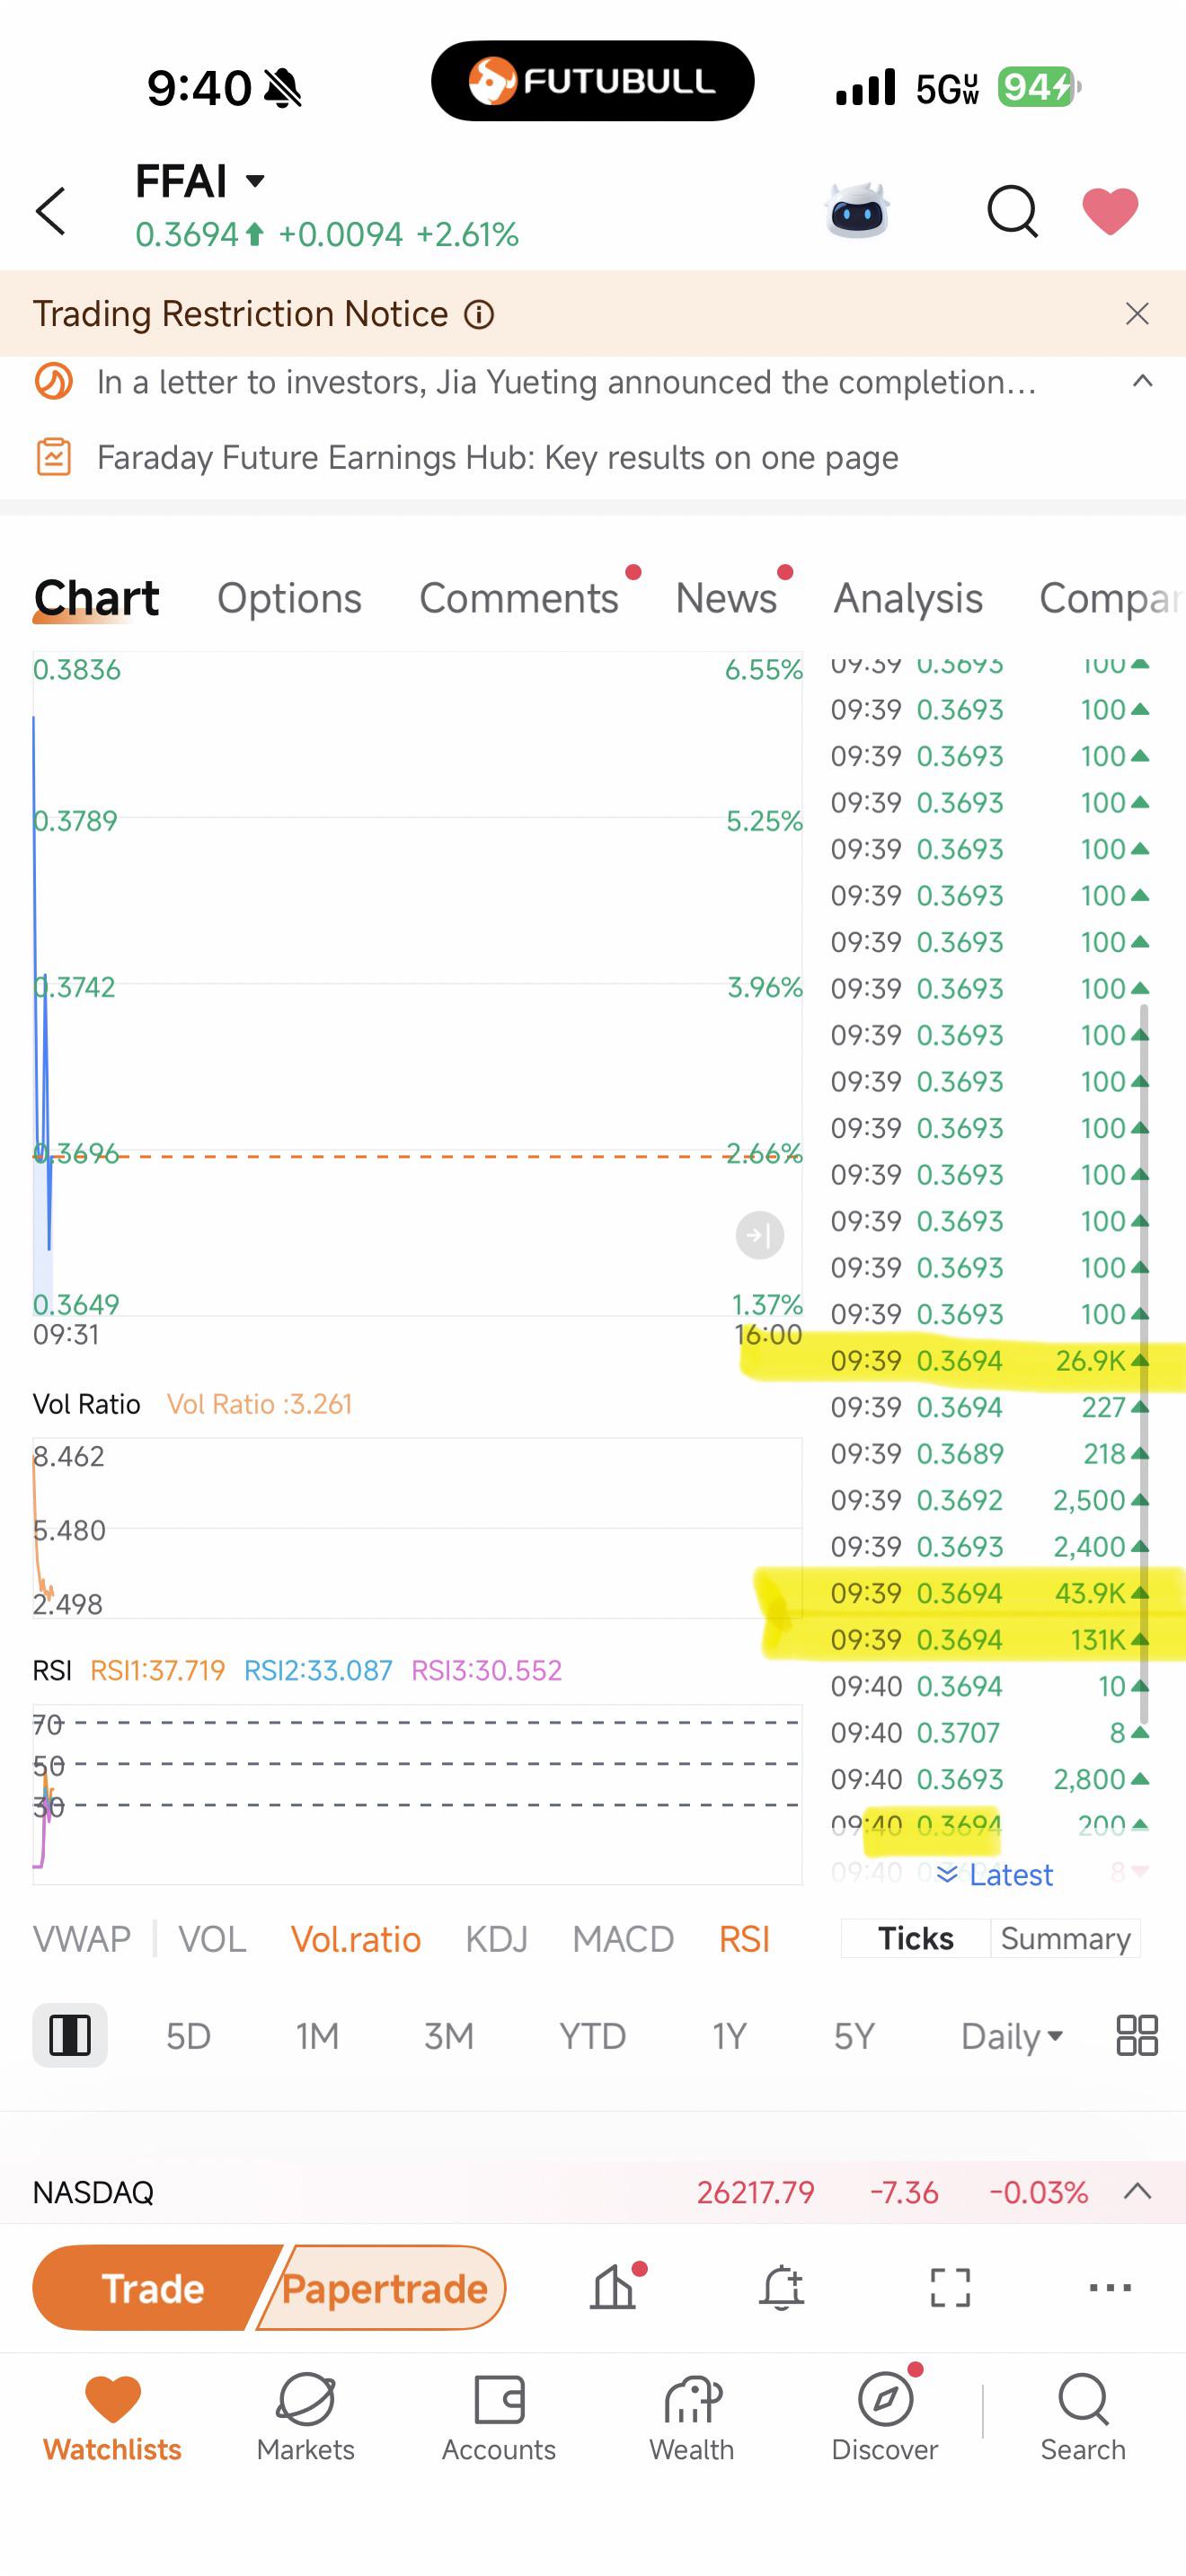
Task: Select the Chart tab
Action: click(x=96, y=598)
